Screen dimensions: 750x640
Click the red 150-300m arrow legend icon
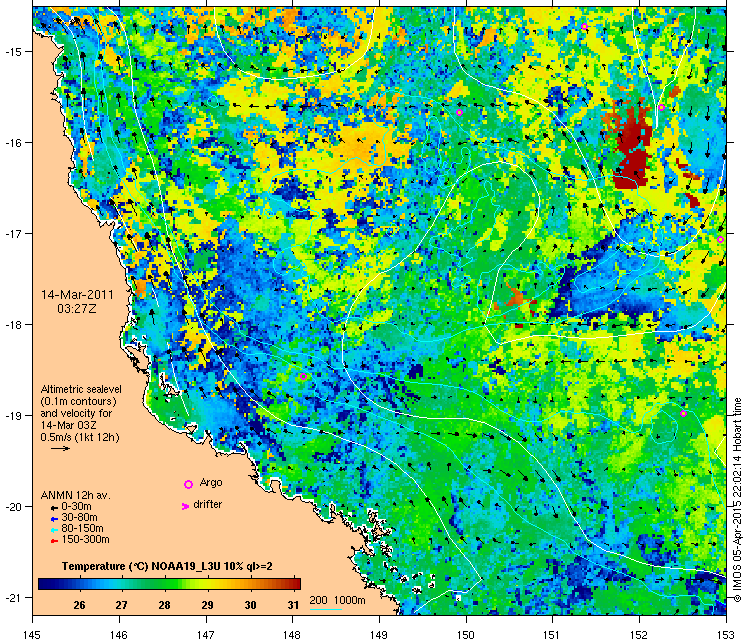click(x=54, y=541)
